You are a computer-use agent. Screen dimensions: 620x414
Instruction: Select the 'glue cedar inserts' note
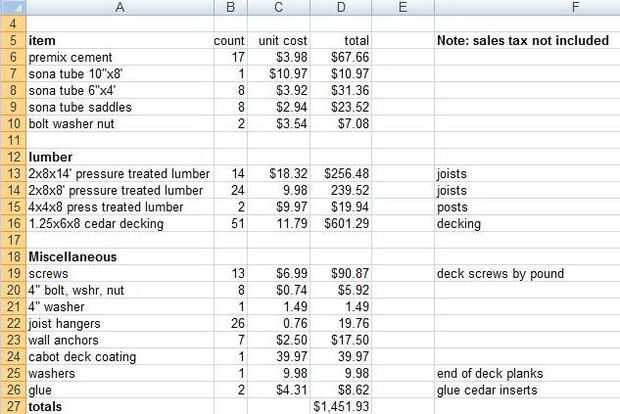pyautogui.click(x=494, y=391)
